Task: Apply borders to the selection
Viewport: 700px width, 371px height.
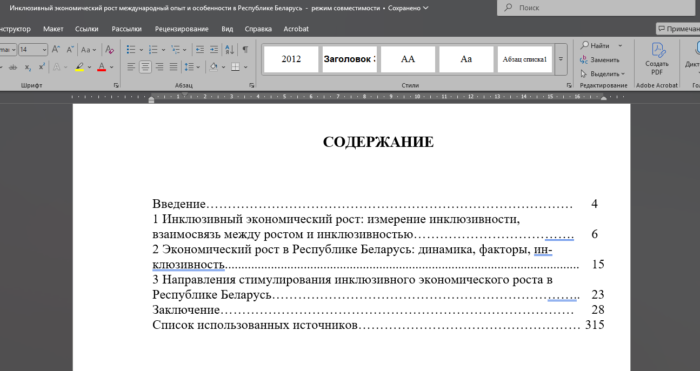Action: point(235,67)
